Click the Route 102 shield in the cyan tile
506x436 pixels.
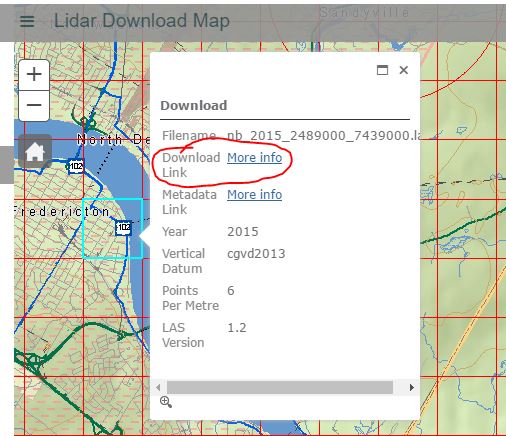click(124, 228)
